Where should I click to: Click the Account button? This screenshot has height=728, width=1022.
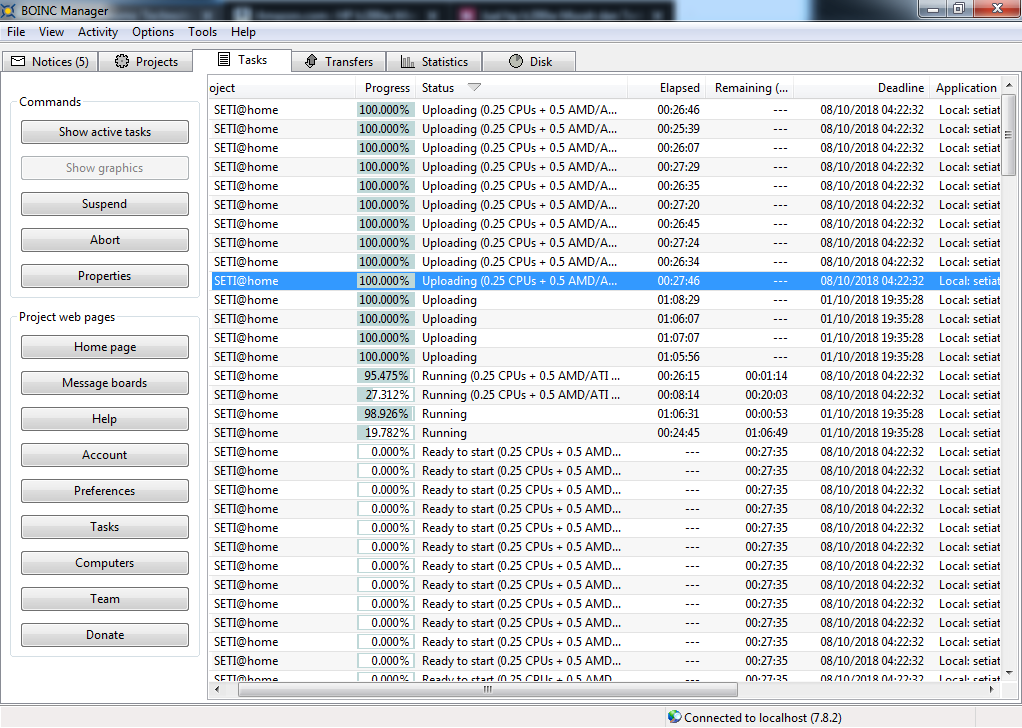pyautogui.click(x=104, y=454)
